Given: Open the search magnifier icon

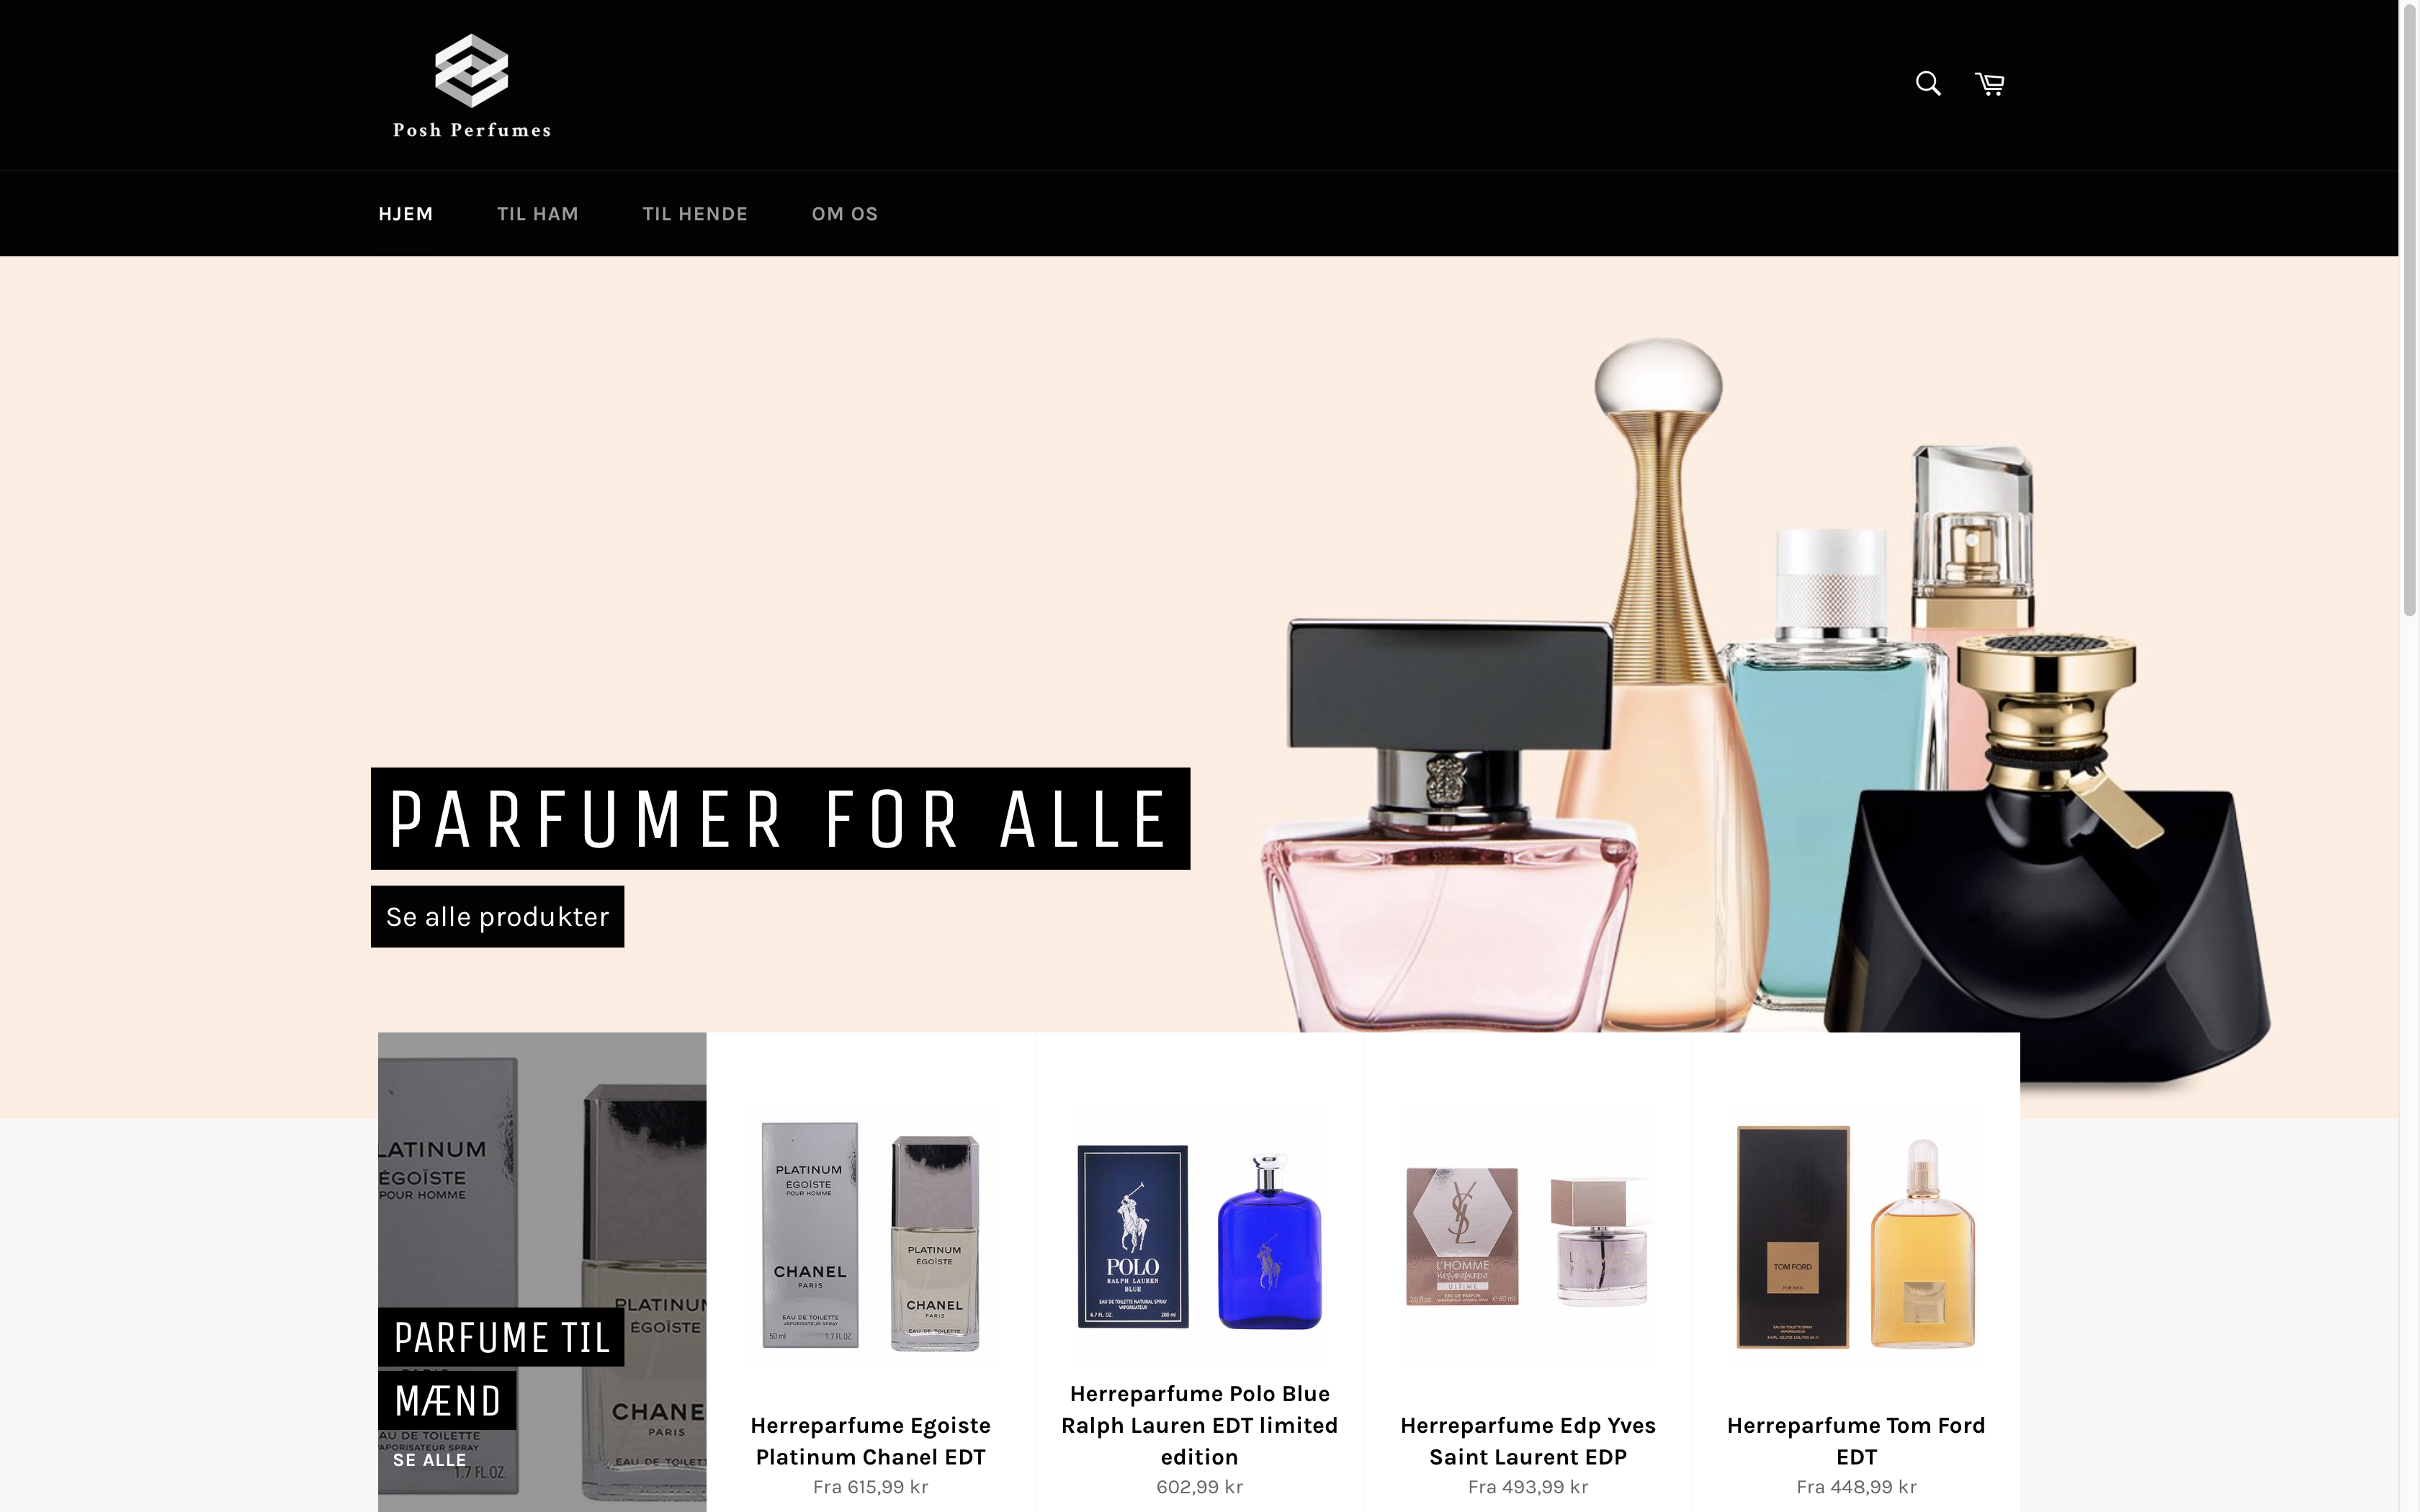Looking at the screenshot, I should (1927, 84).
